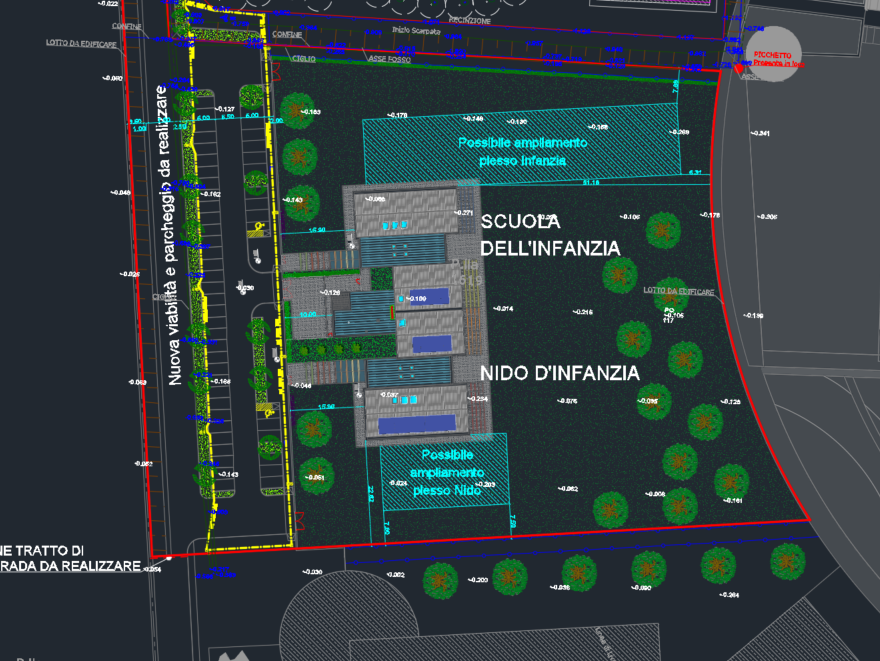Select elevation value -0.126 on the entrance paving
Image resolution: width=880 pixels, height=661 pixels.
click(330, 292)
